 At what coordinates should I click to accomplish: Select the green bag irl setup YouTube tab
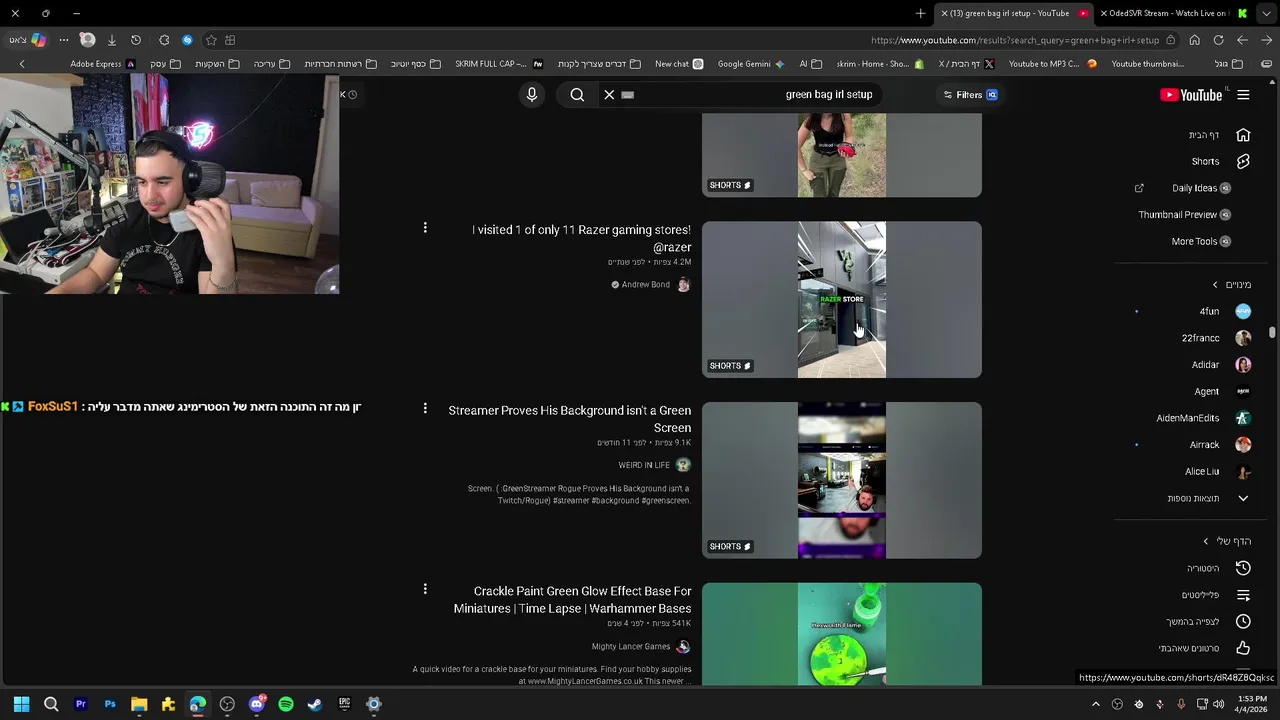[x=1016, y=13]
